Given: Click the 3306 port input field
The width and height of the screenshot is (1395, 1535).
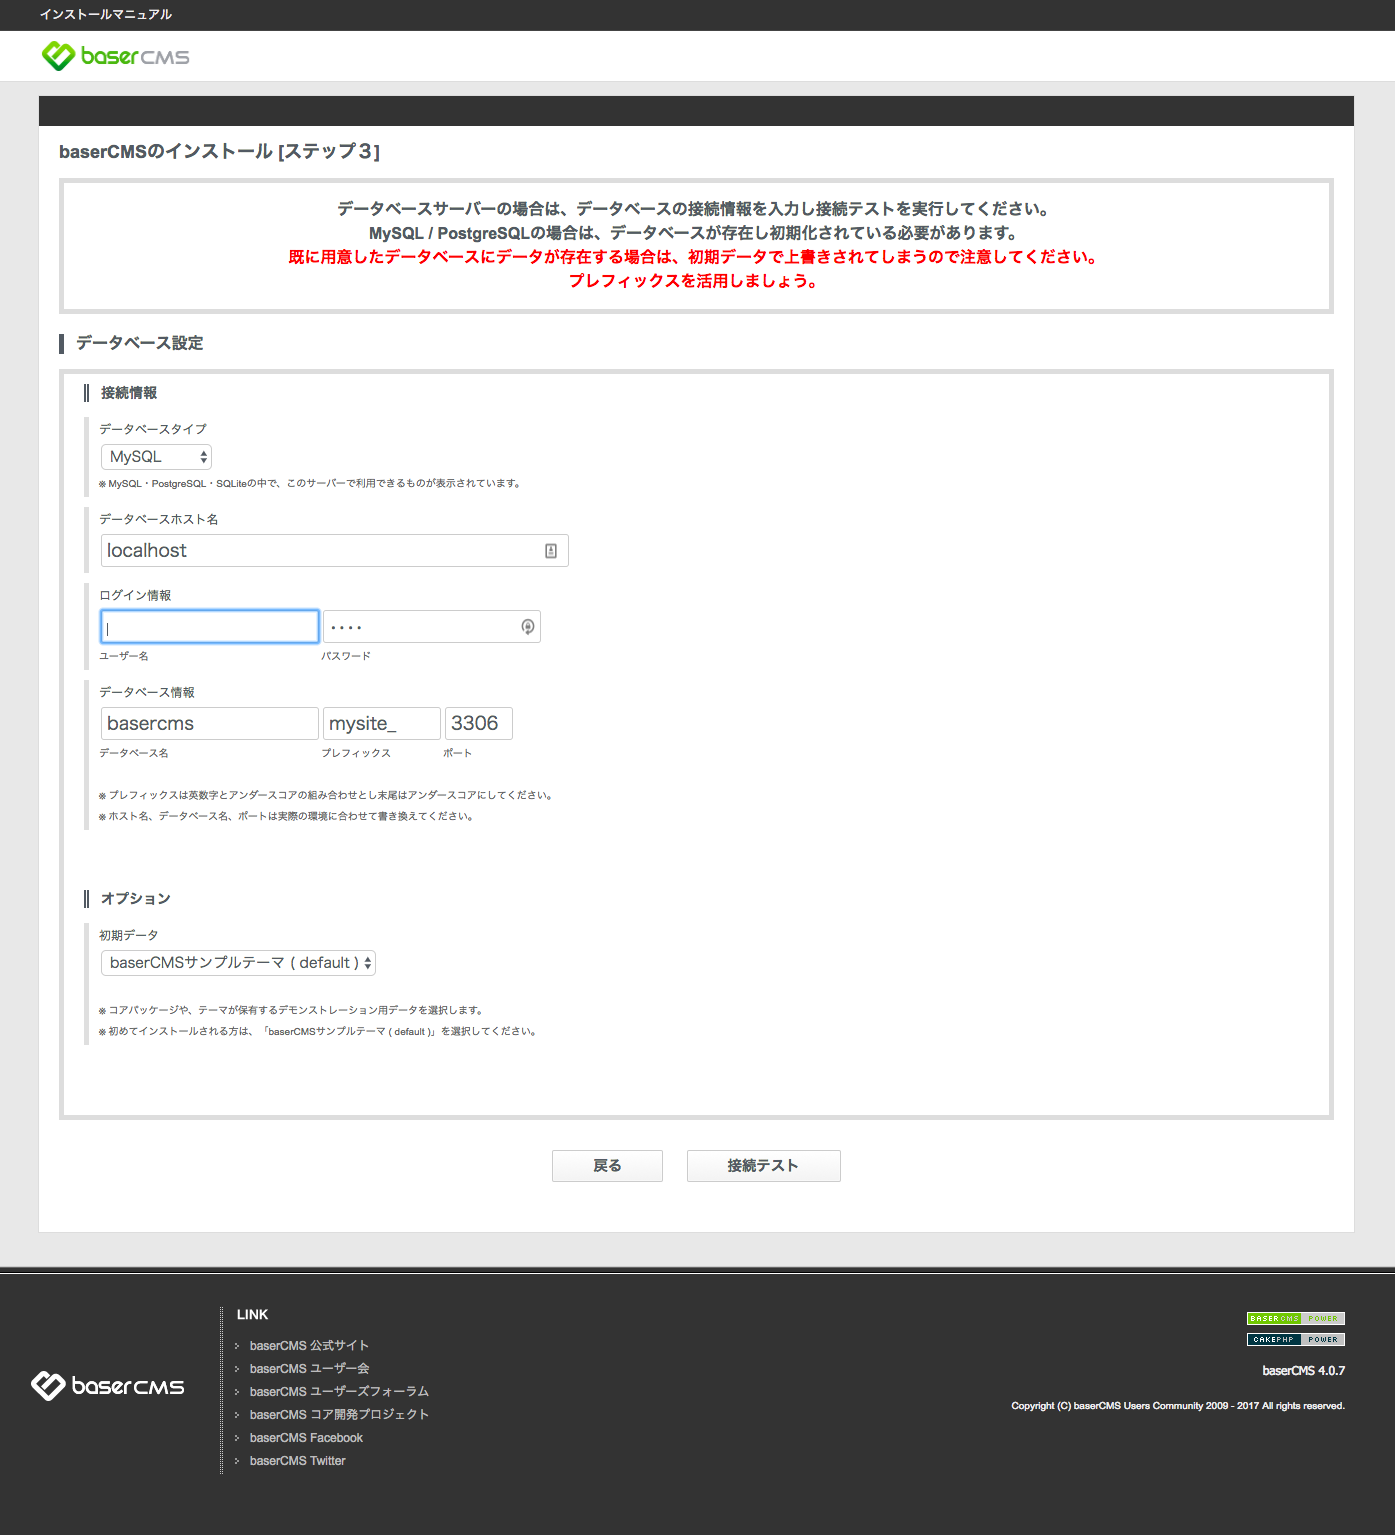Looking at the screenshot, I should (x=478, y=722).
